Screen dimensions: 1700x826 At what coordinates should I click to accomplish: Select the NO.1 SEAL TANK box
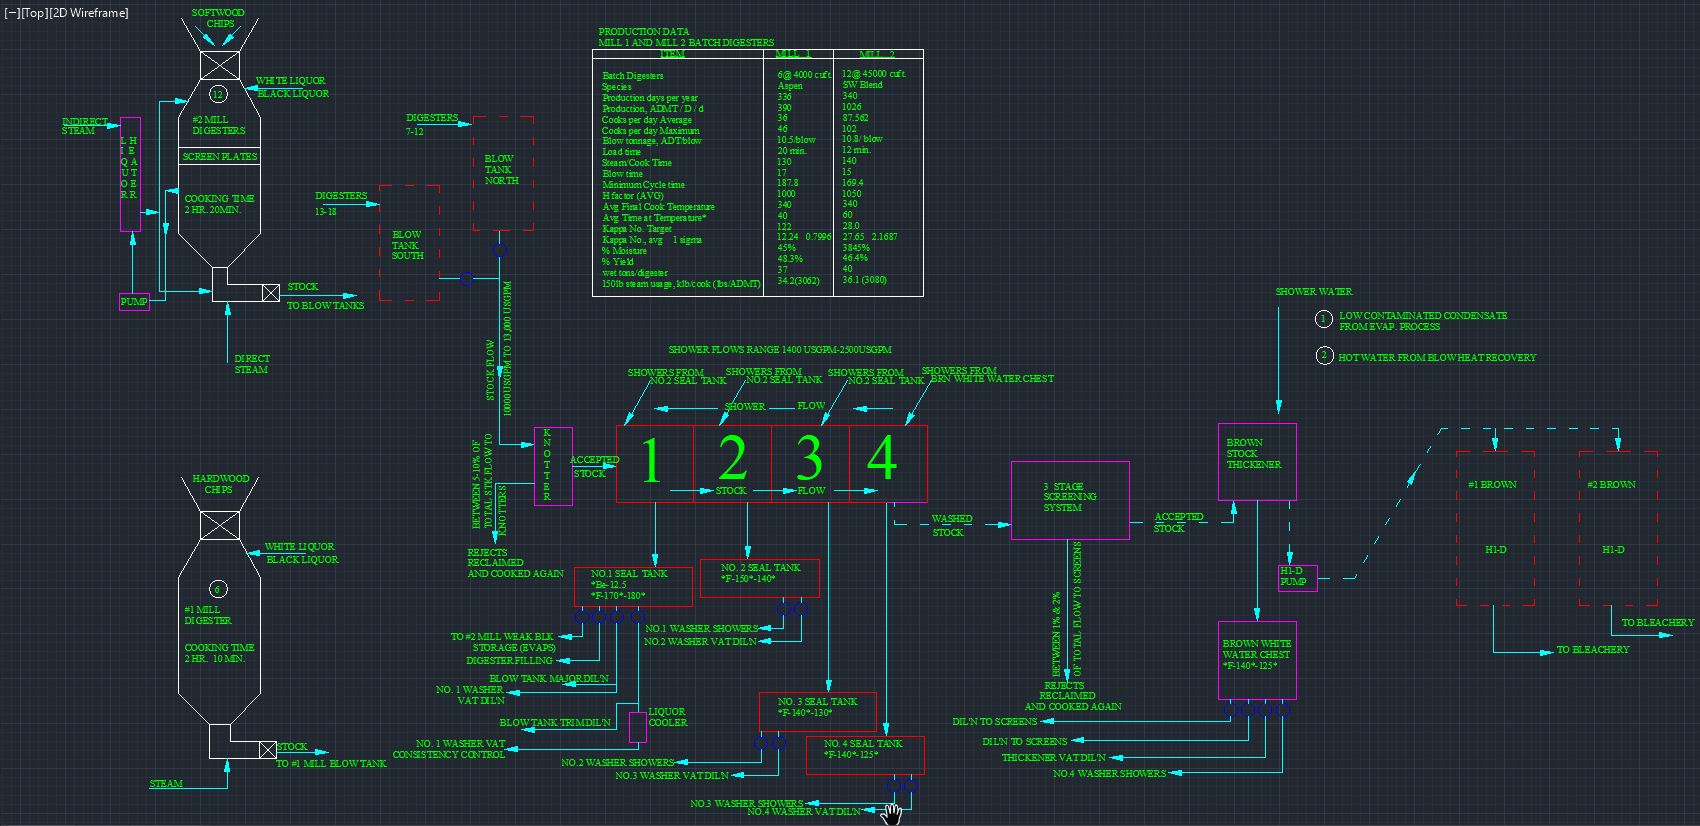tap(633, 586)
